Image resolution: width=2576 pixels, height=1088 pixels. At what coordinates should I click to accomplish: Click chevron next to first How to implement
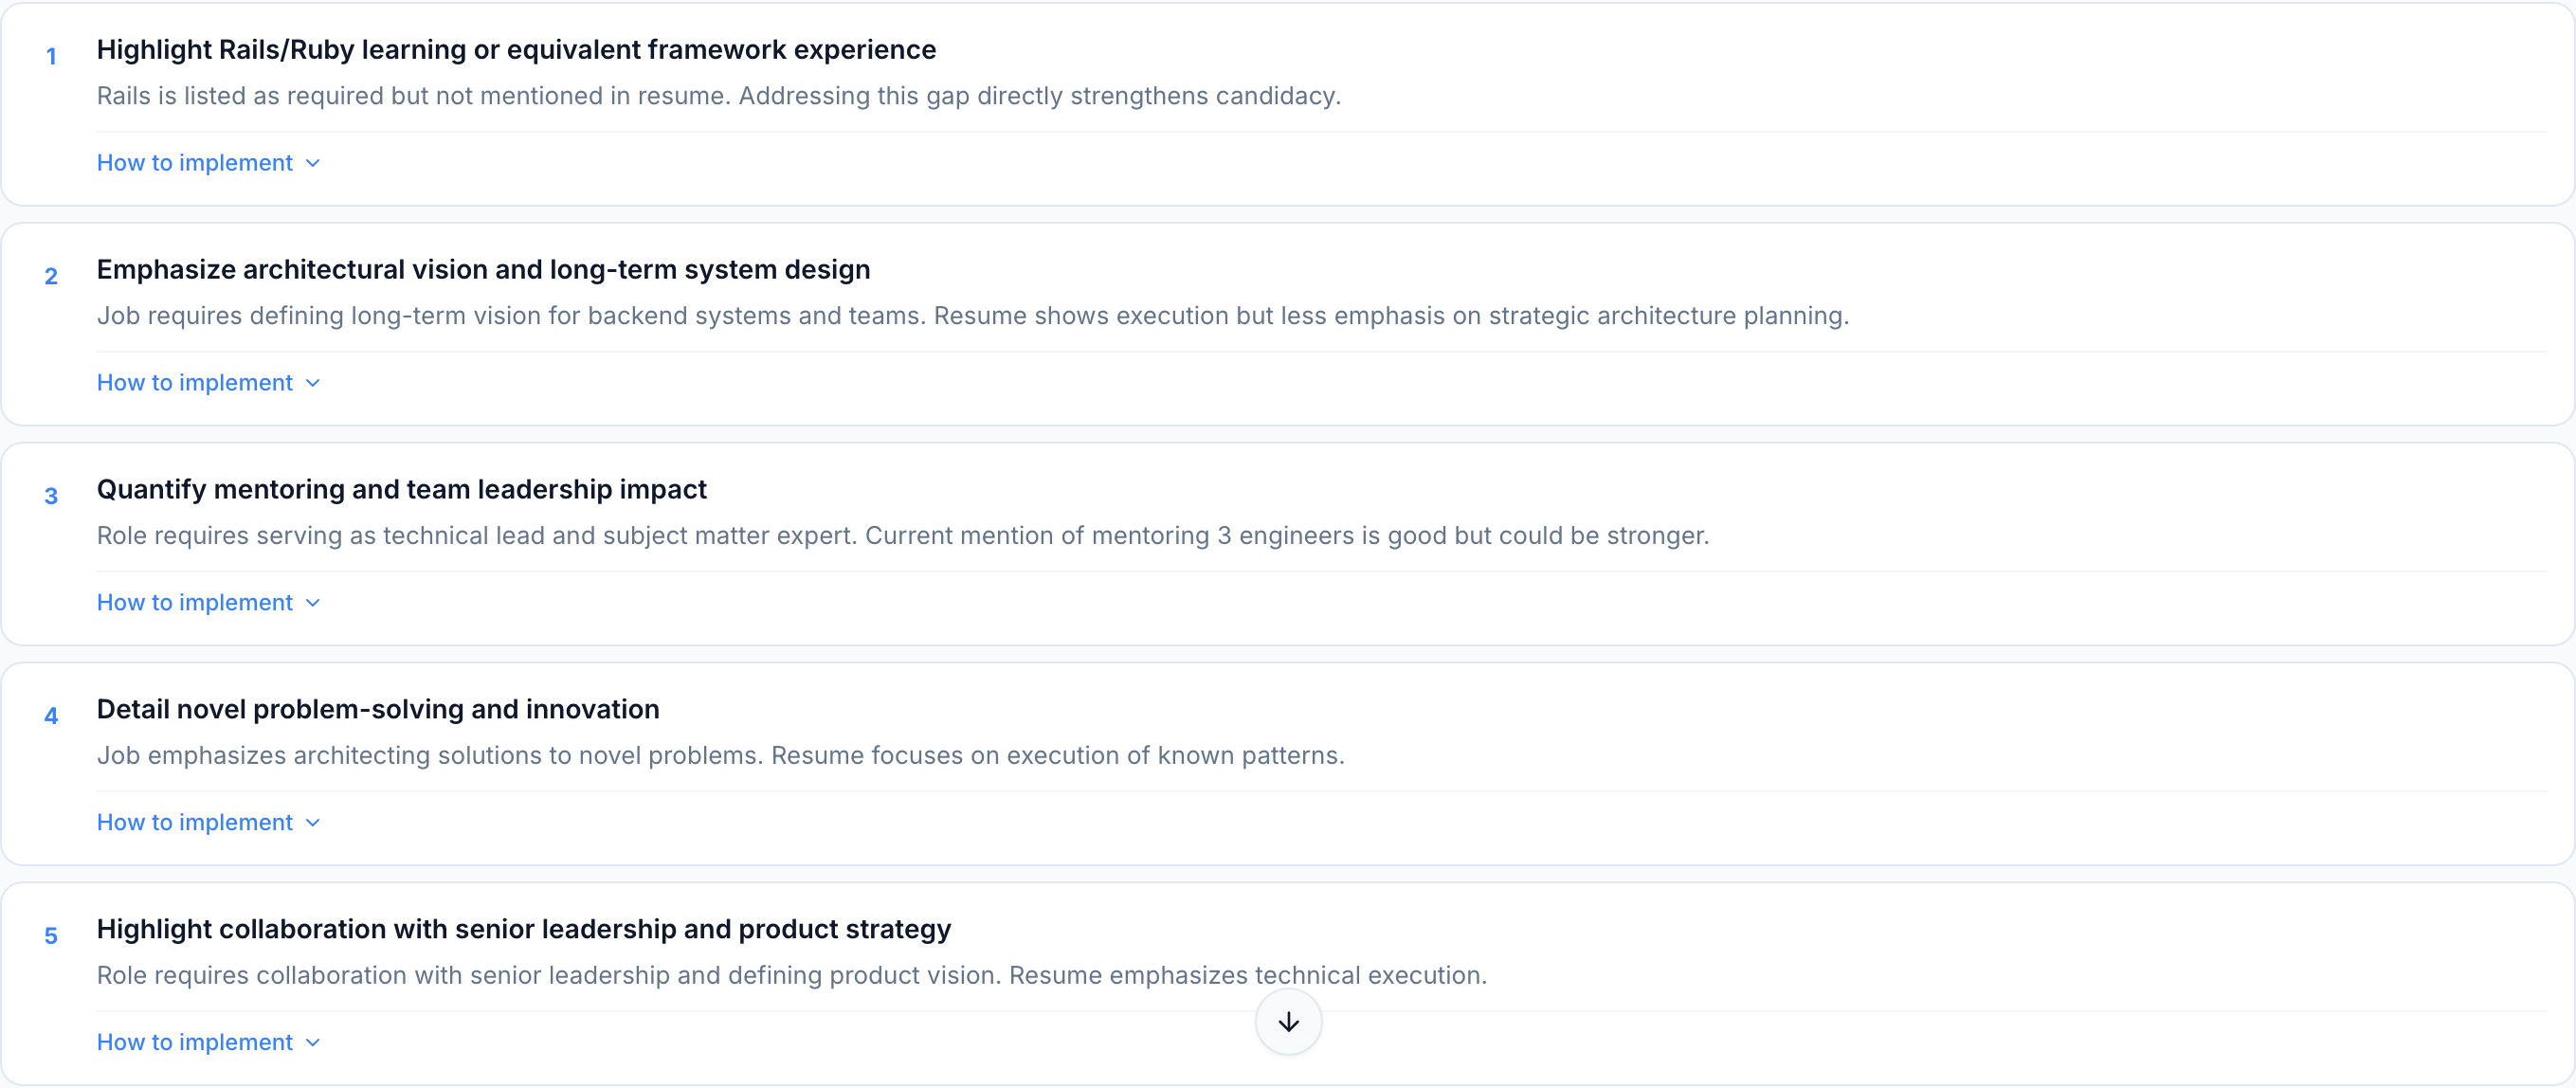[x=313, y=163]
